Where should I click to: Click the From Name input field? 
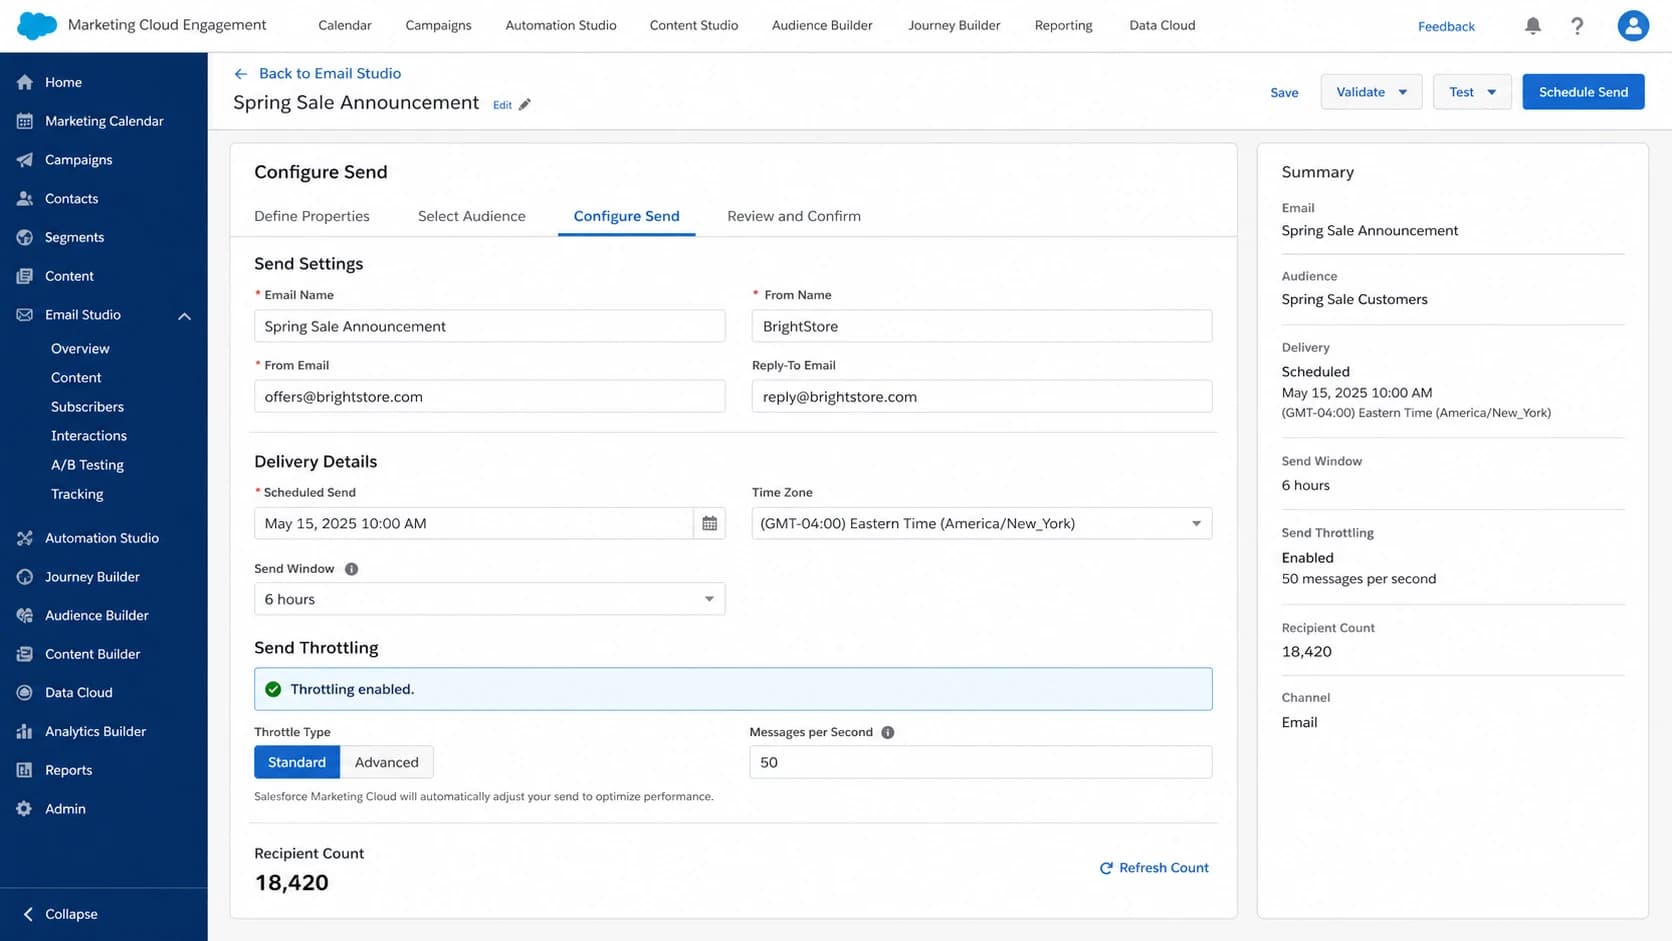pos(981,326)
